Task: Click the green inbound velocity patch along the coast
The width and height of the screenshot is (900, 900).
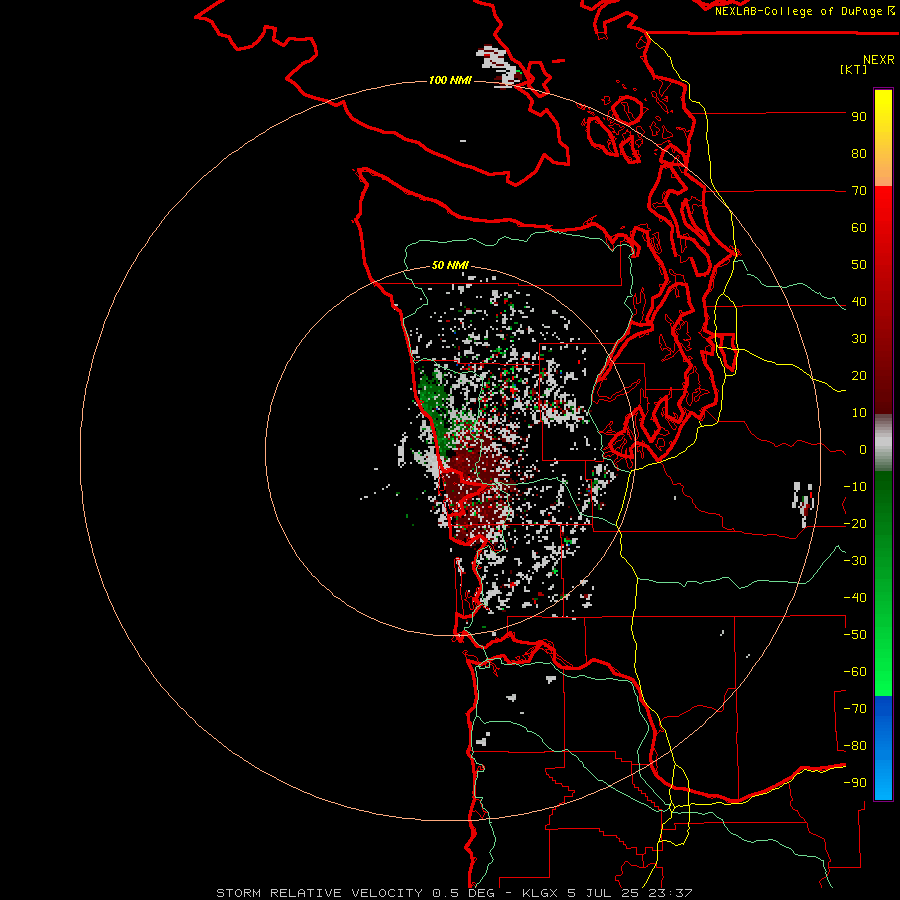Action: [435, 403]
